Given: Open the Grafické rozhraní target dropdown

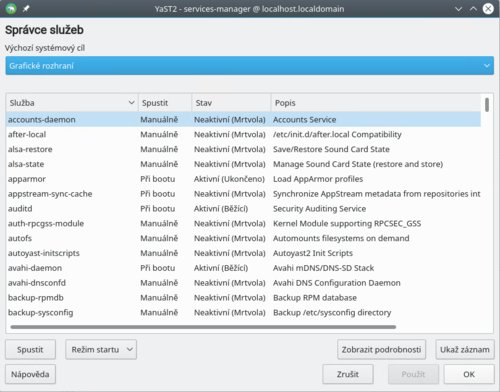Looking at the screenshot, I should (x=250, y=66).
